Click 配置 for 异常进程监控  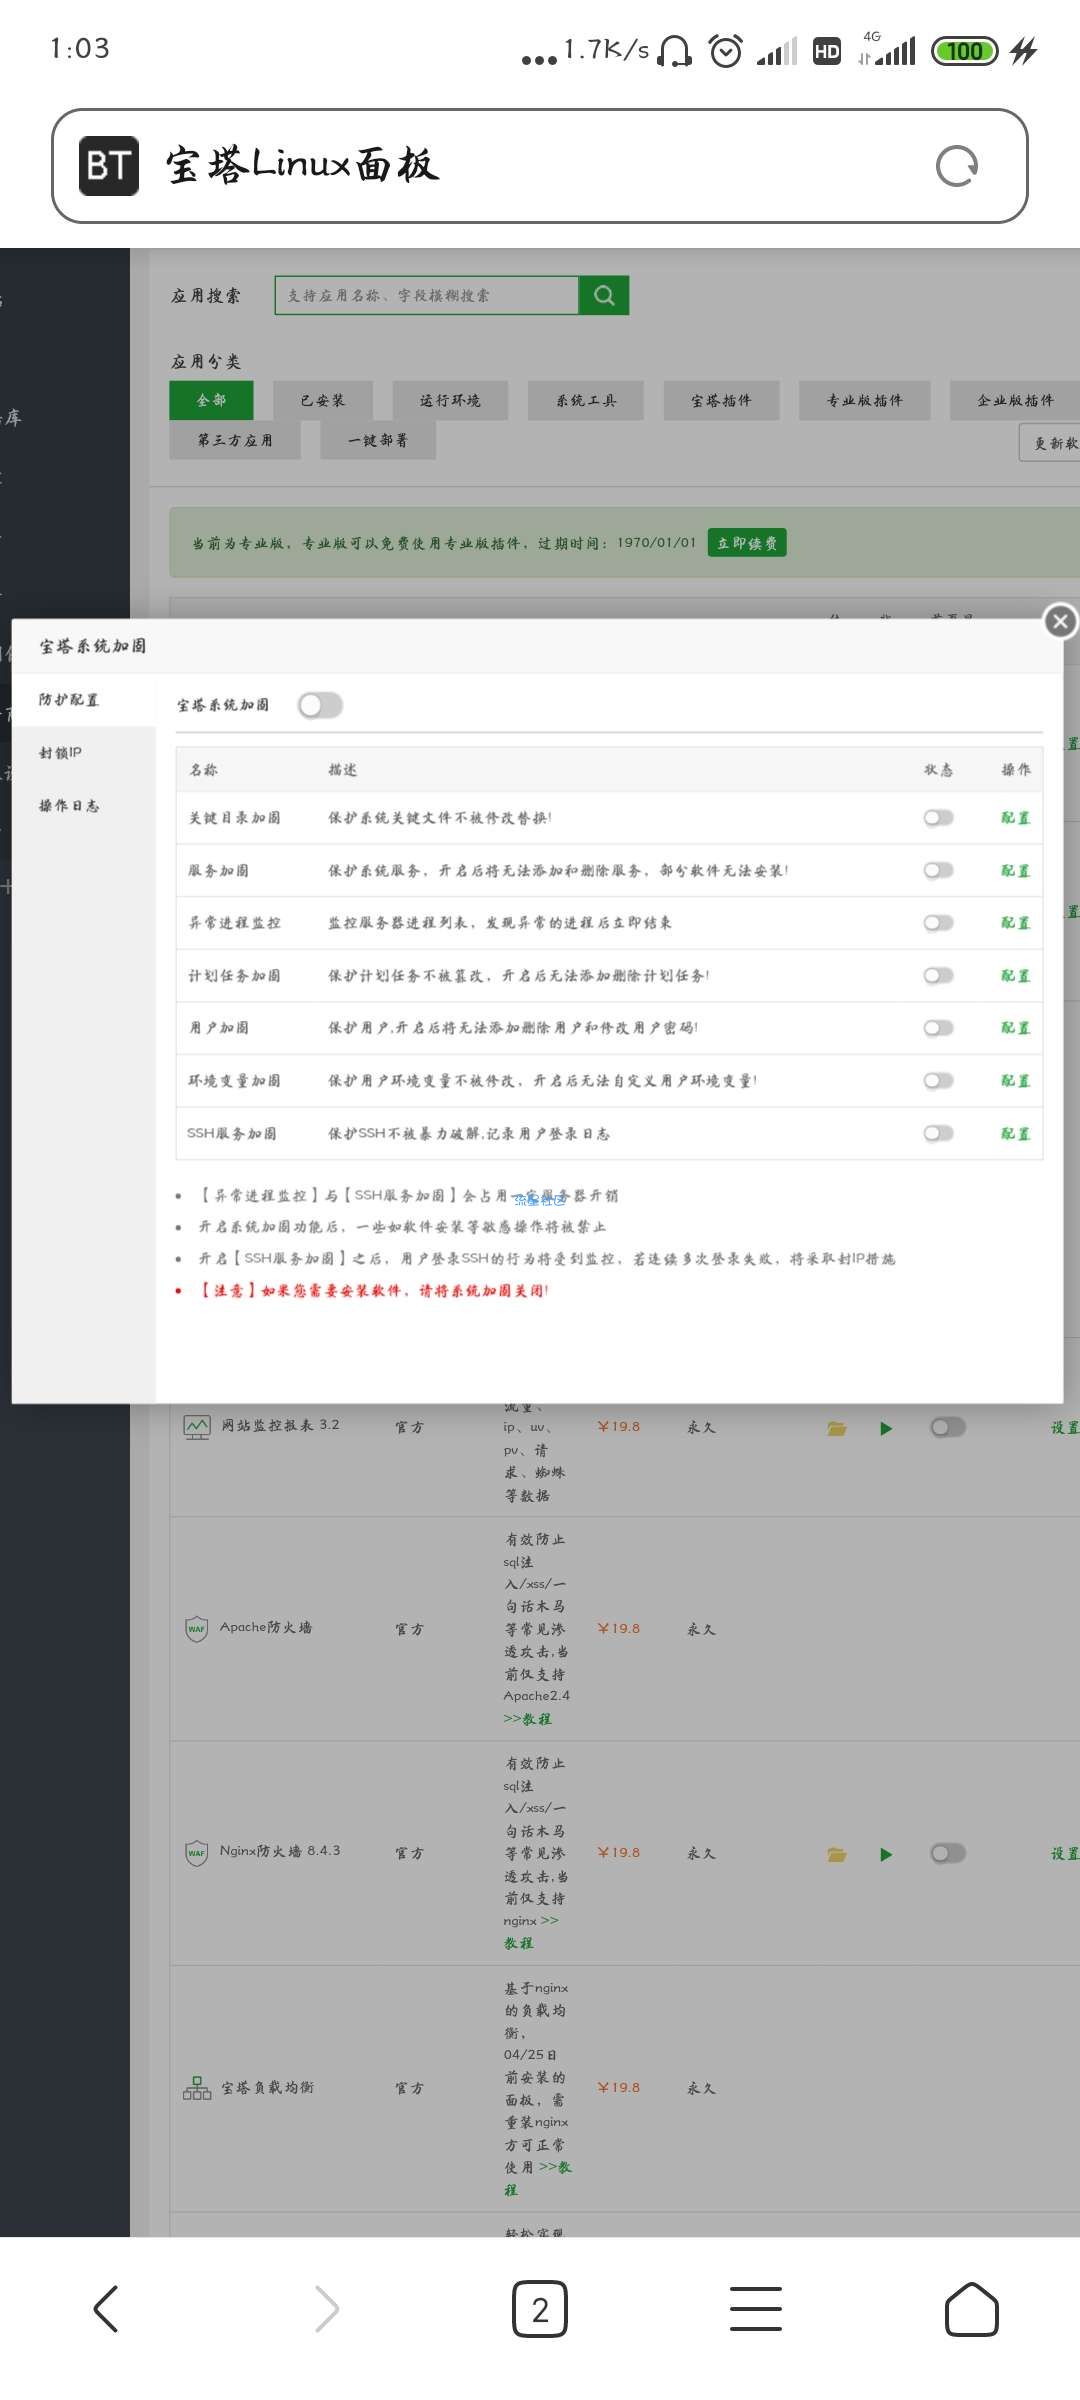pos(1016,923)
